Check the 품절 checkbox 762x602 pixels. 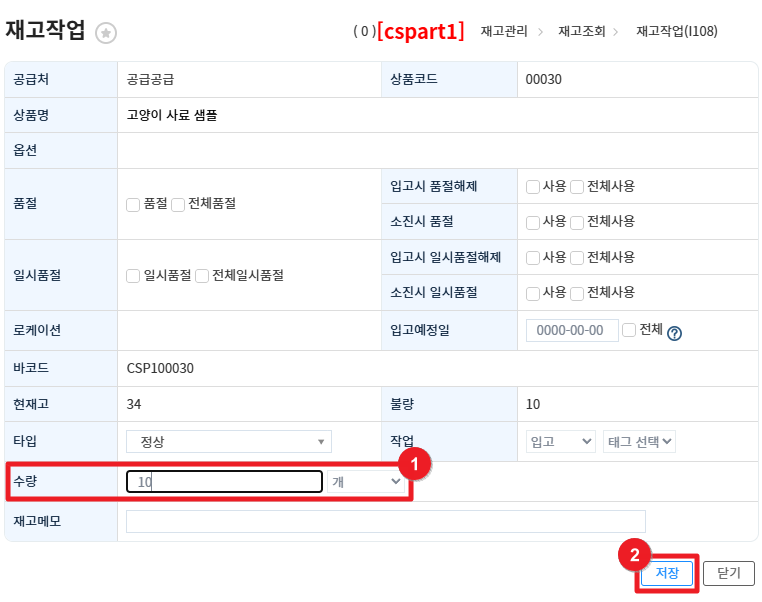[133, 204]
